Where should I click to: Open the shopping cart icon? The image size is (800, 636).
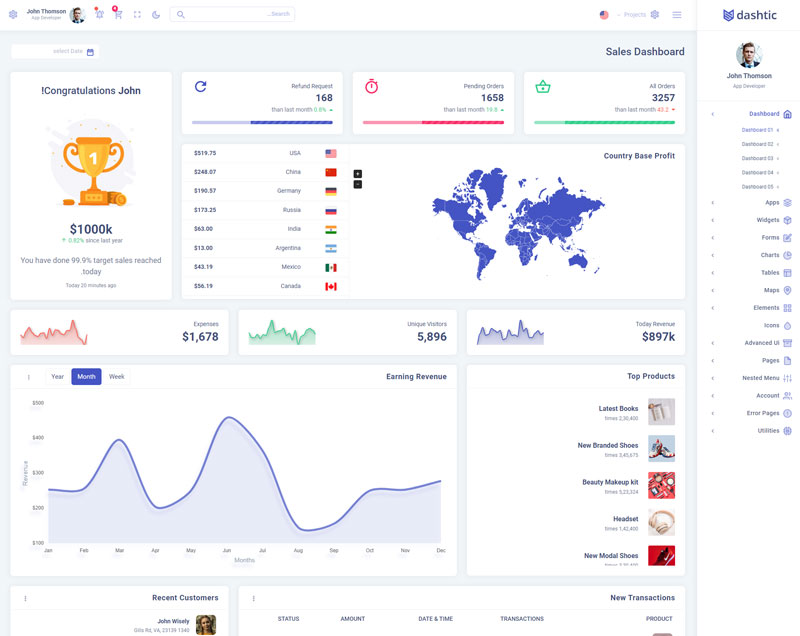pyautogui.click(x=118, y=14)
